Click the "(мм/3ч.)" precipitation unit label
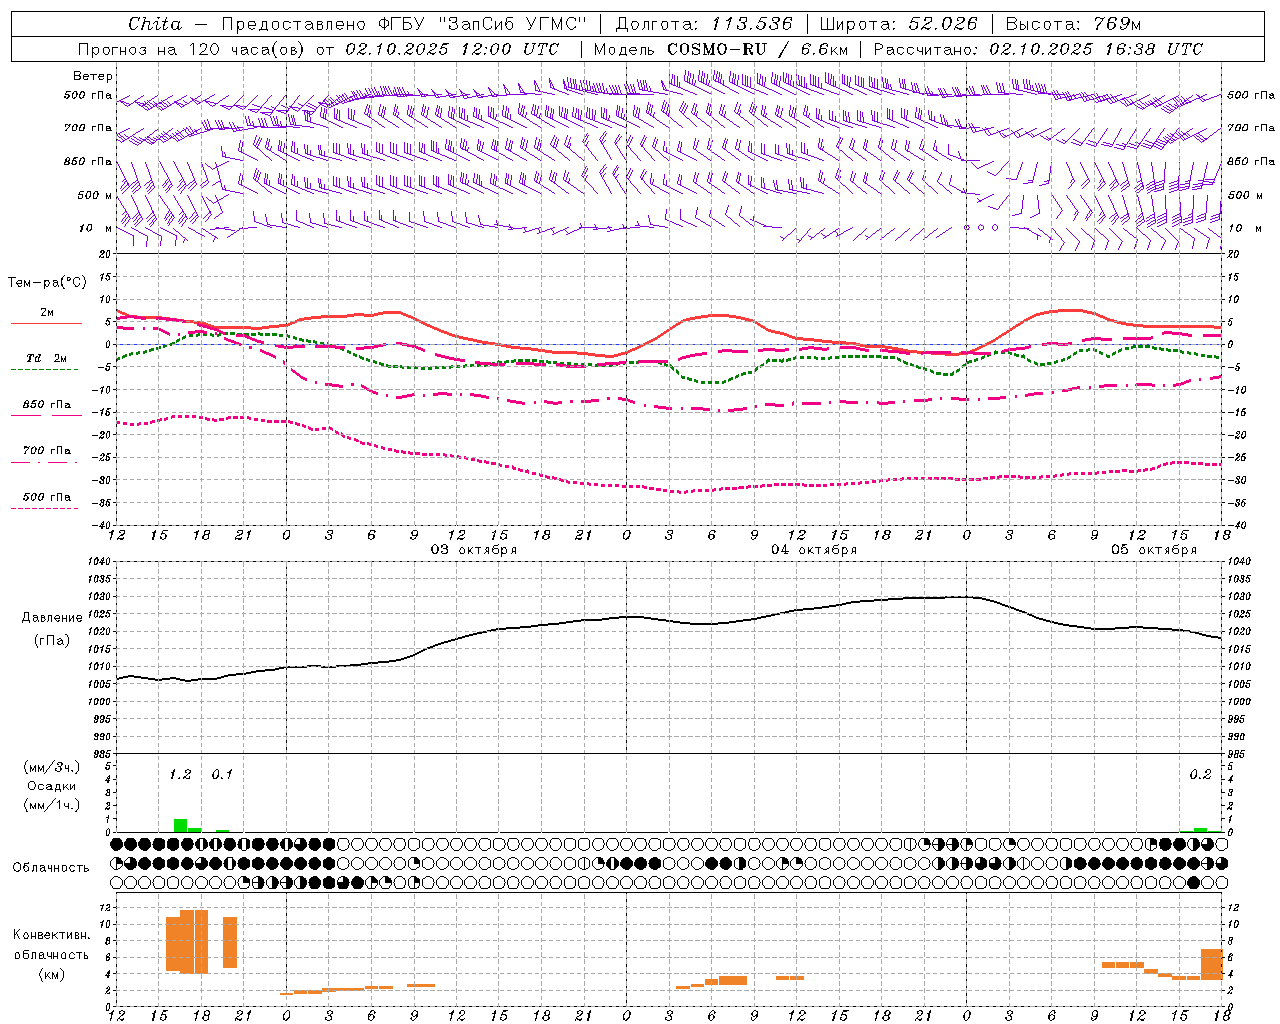 [x=52, y=767]
